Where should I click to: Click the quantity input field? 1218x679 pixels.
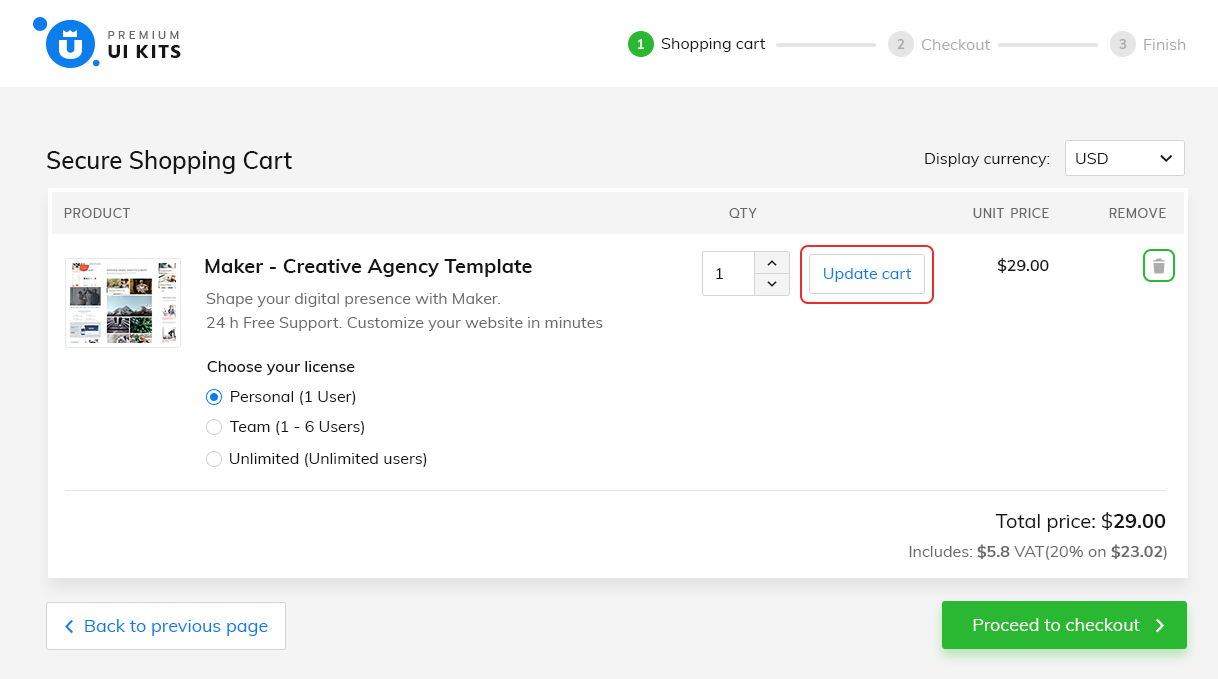coord(727,274)
